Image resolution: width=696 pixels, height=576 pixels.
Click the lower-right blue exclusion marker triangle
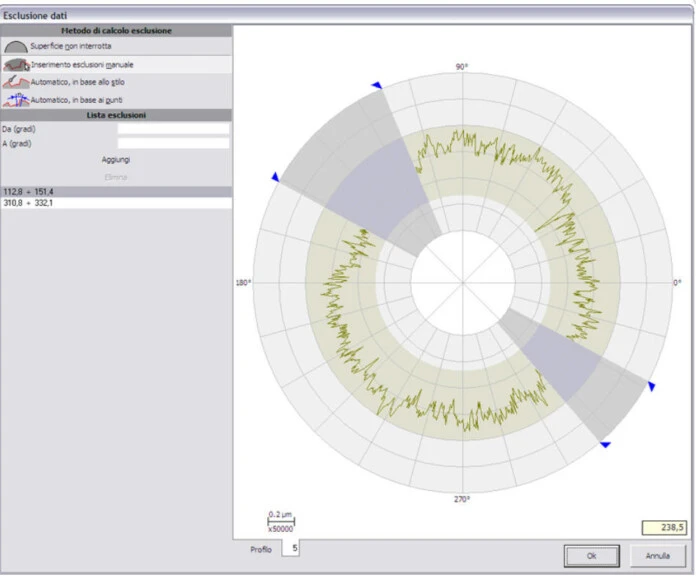[605, 443]
